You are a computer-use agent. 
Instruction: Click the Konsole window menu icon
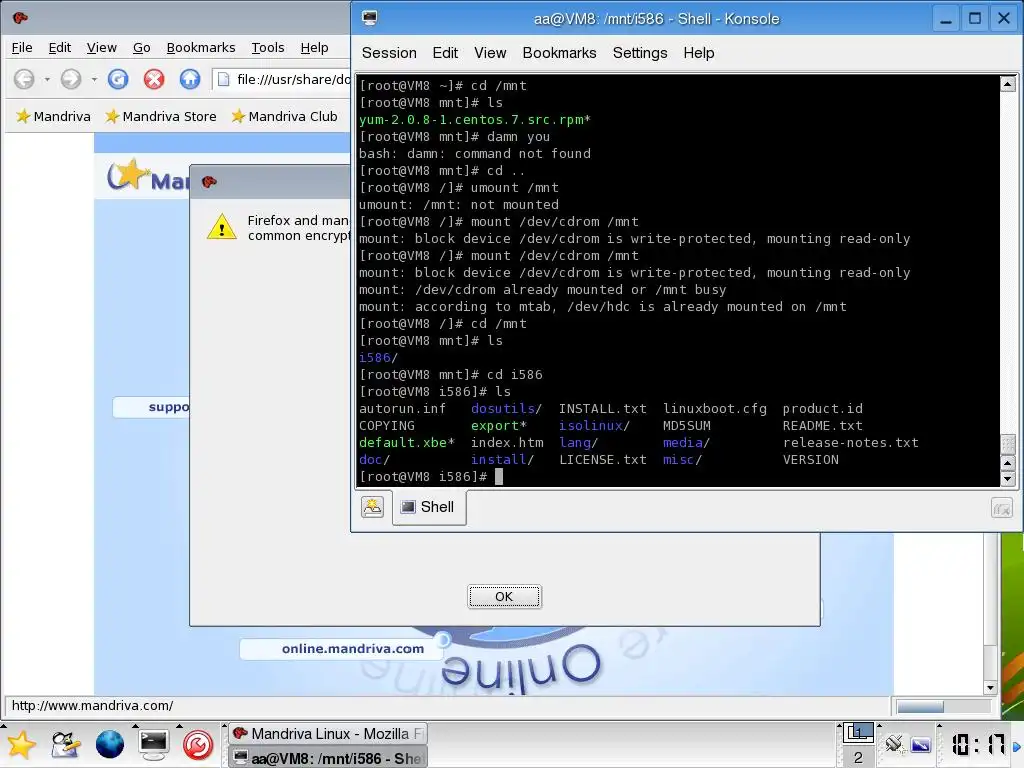(x=370, y=18)
